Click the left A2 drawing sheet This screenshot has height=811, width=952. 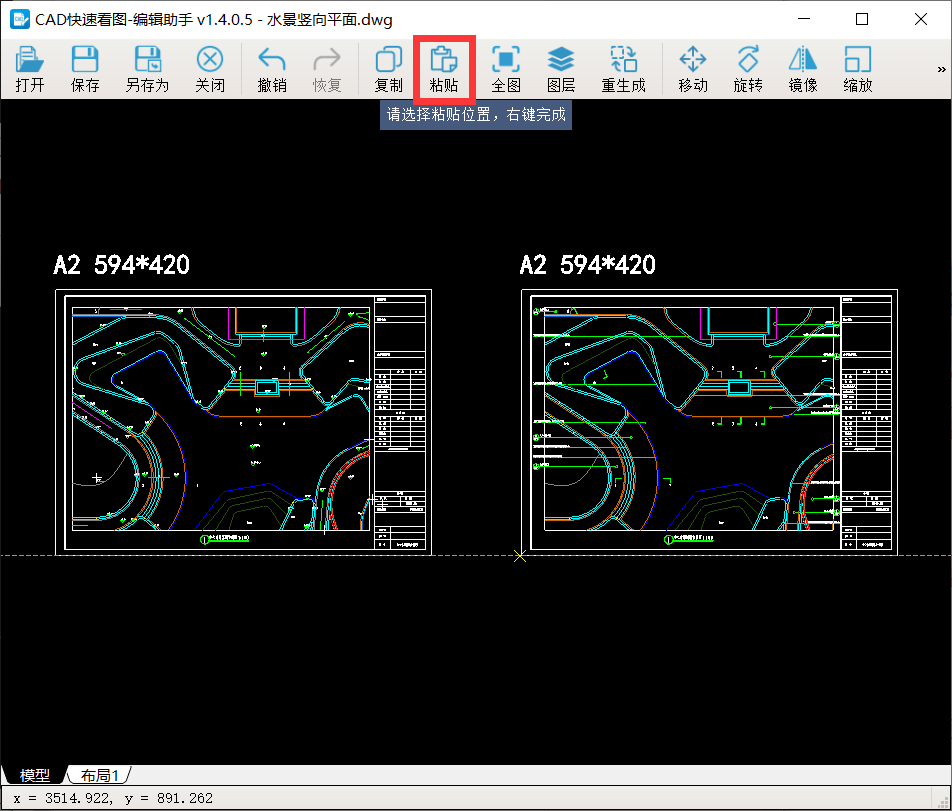pyautogui.click(x=243, y=420)
